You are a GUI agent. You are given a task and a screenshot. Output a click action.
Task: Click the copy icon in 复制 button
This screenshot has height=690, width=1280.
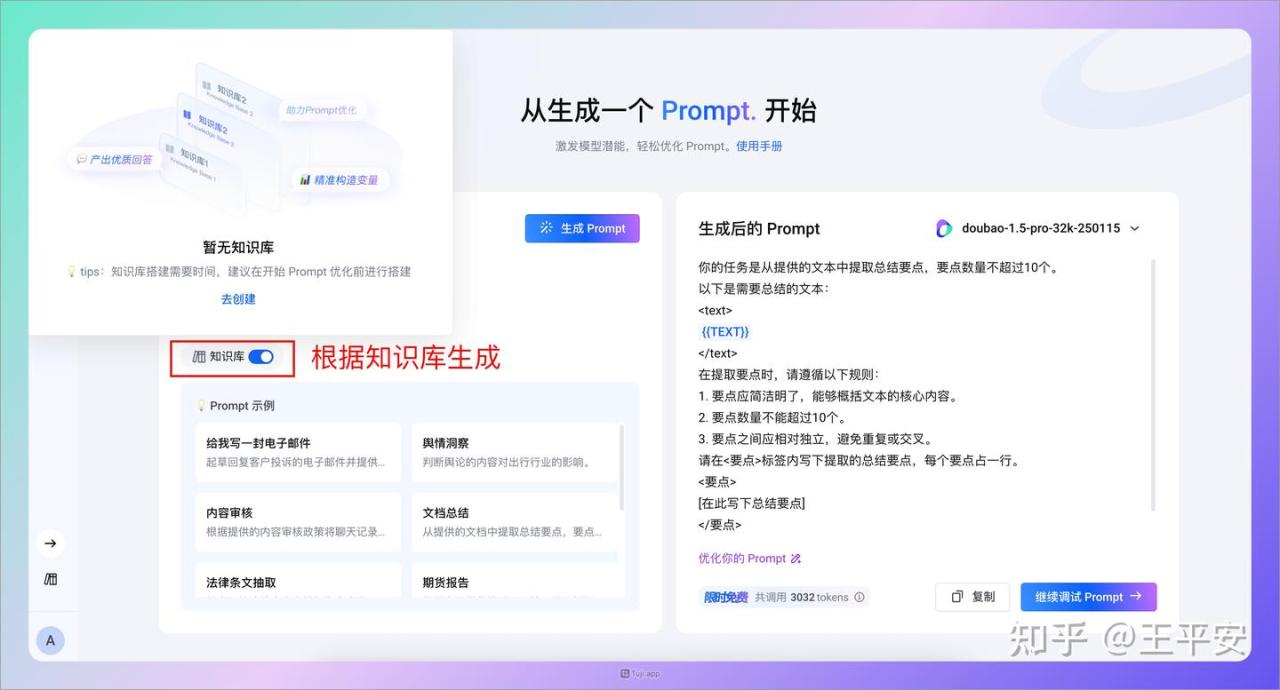957,597
